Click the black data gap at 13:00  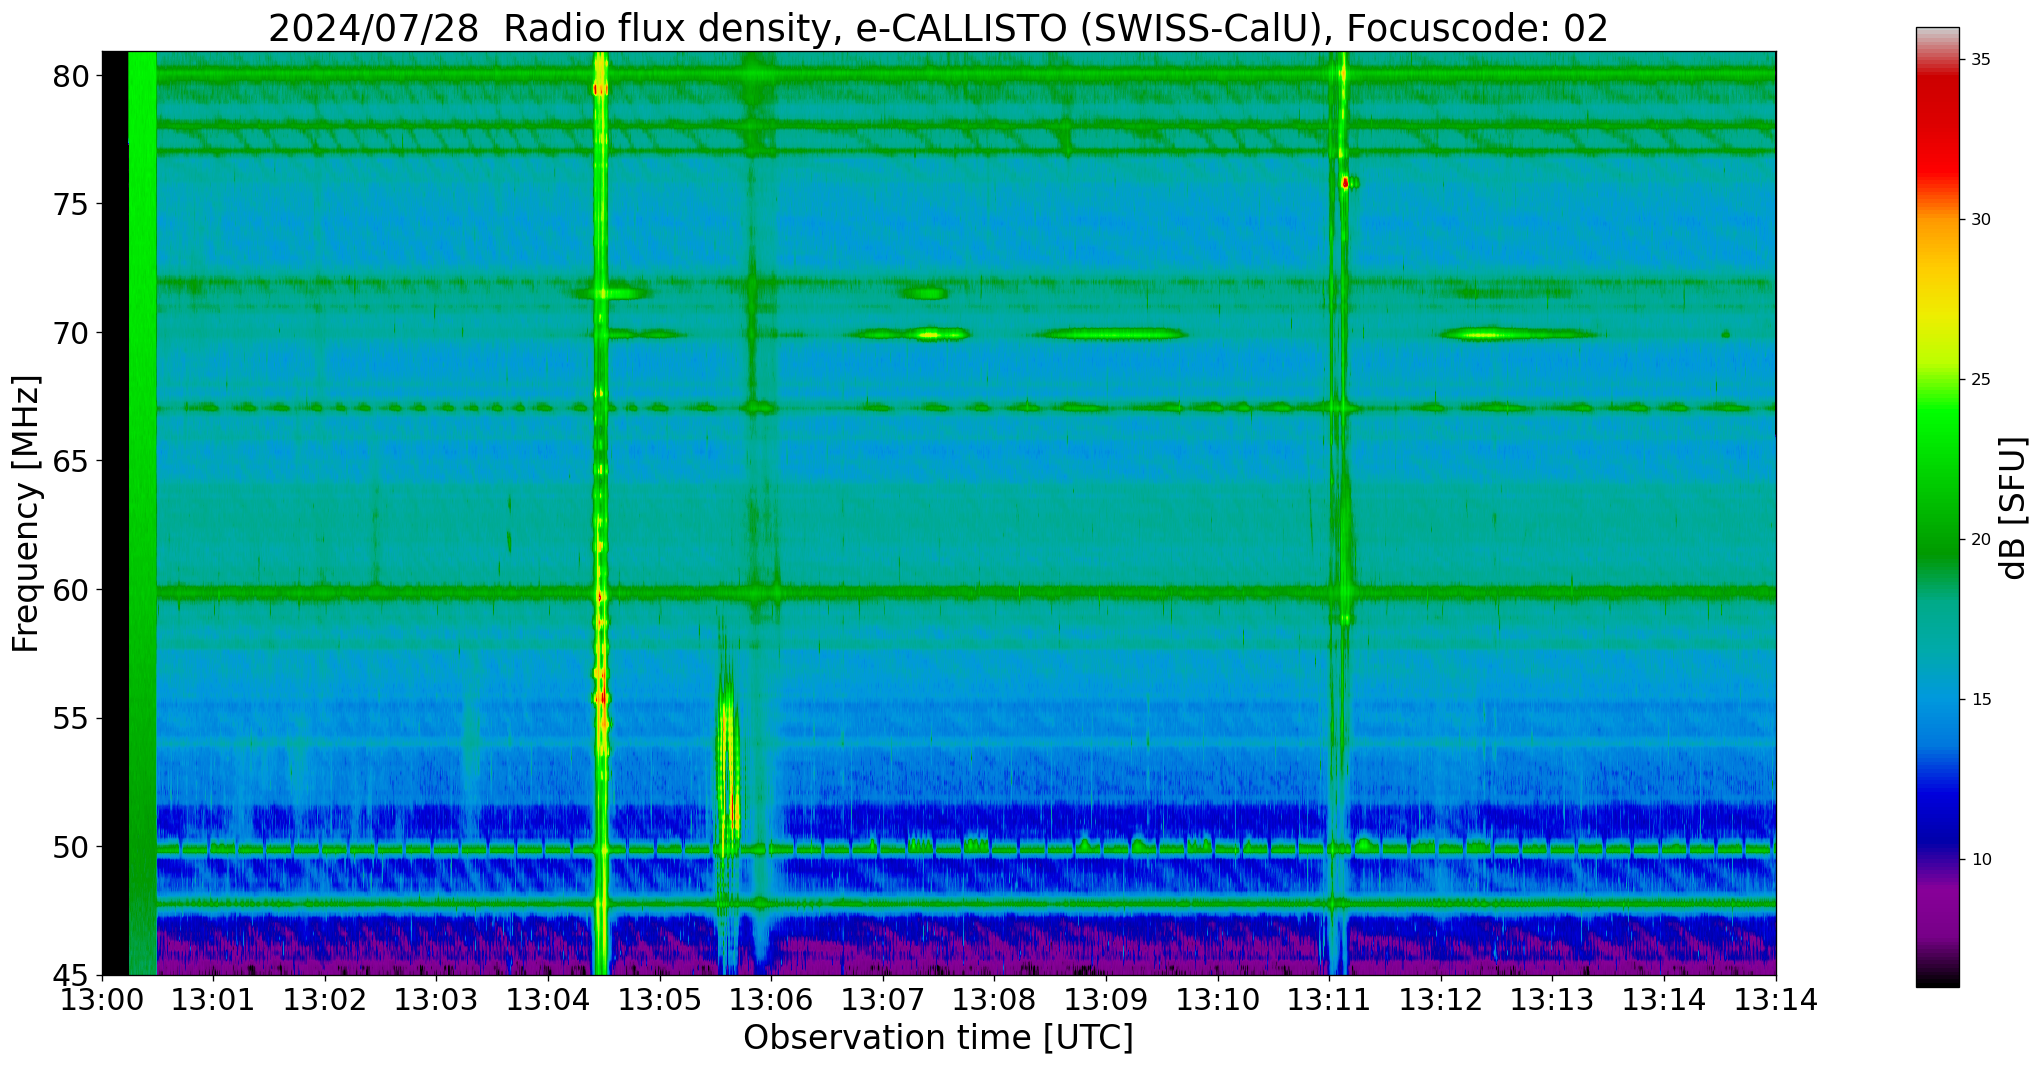point(115,512)
